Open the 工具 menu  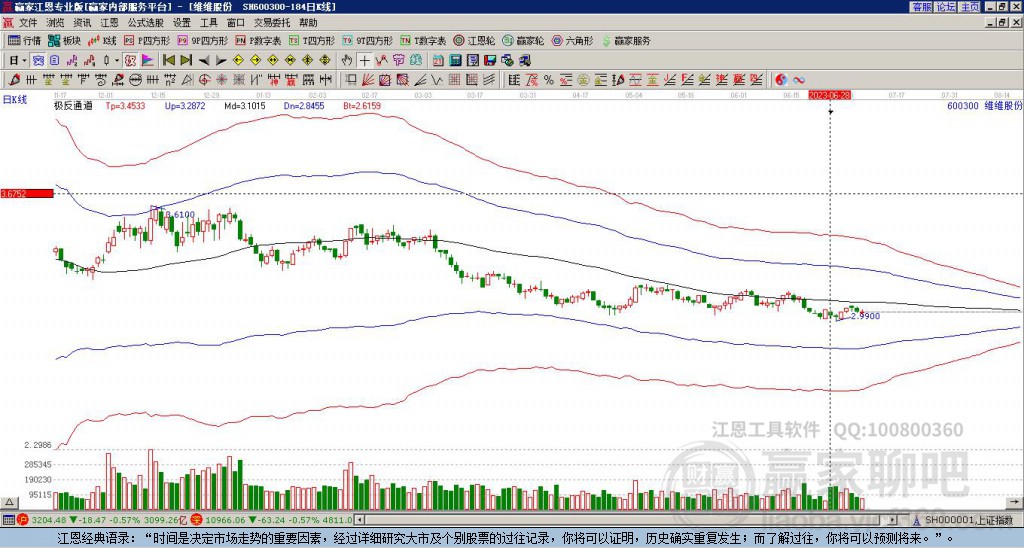pyautogui.click(x=208, y=23)
